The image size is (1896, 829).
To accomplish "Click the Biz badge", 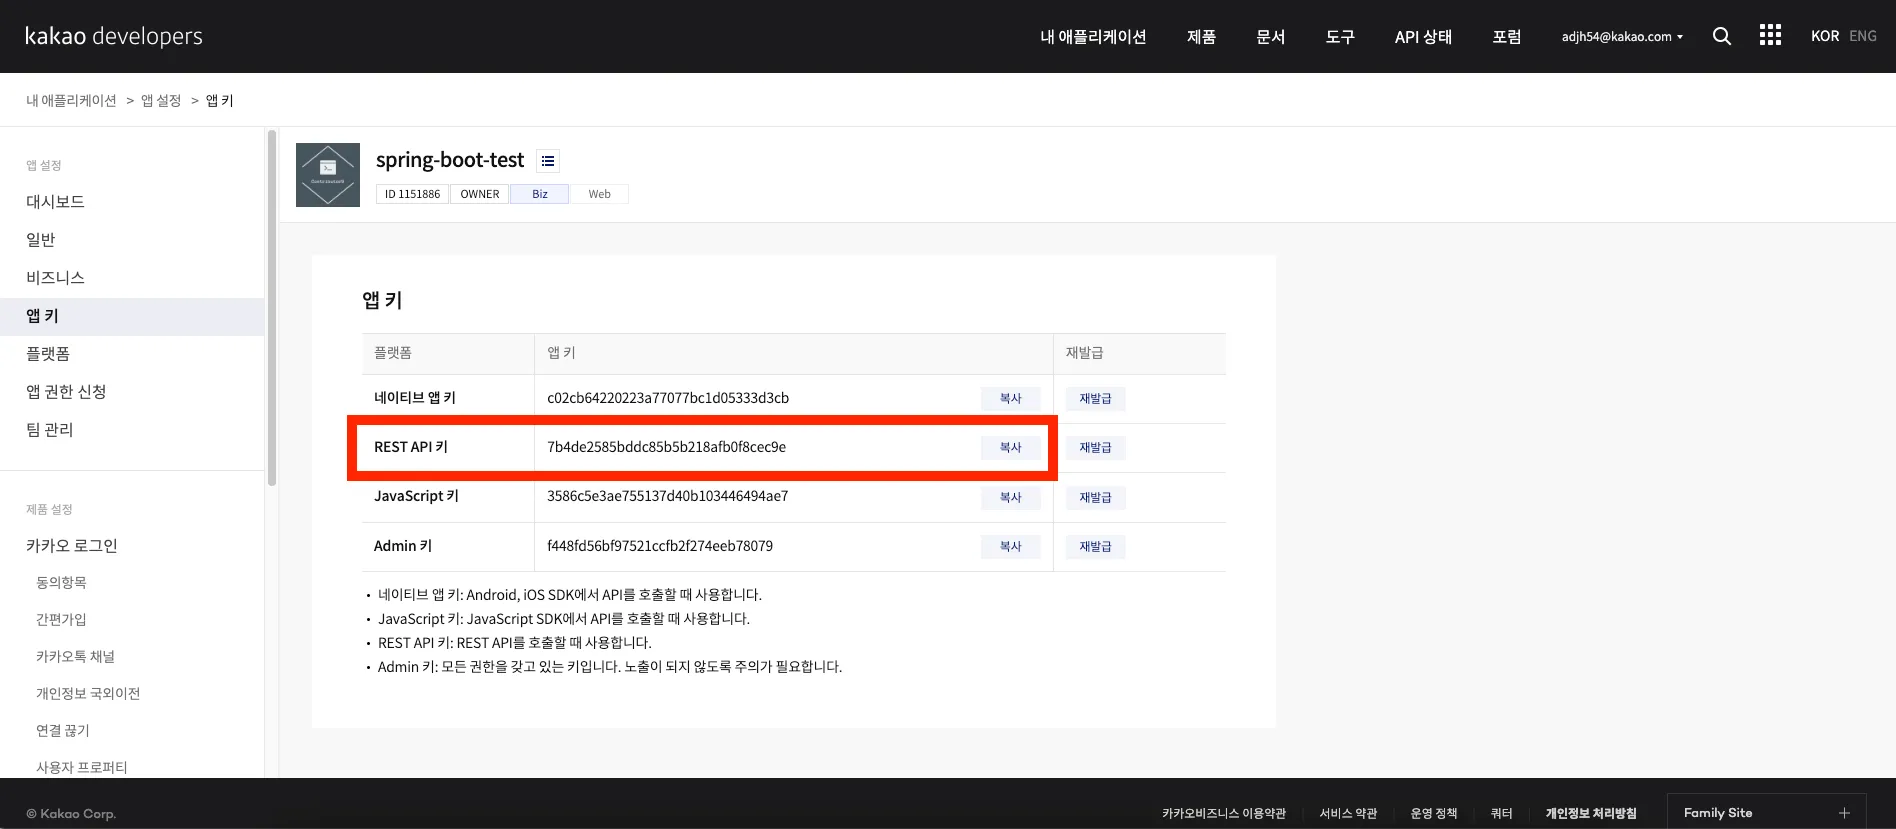I will [x=540, y=194].
